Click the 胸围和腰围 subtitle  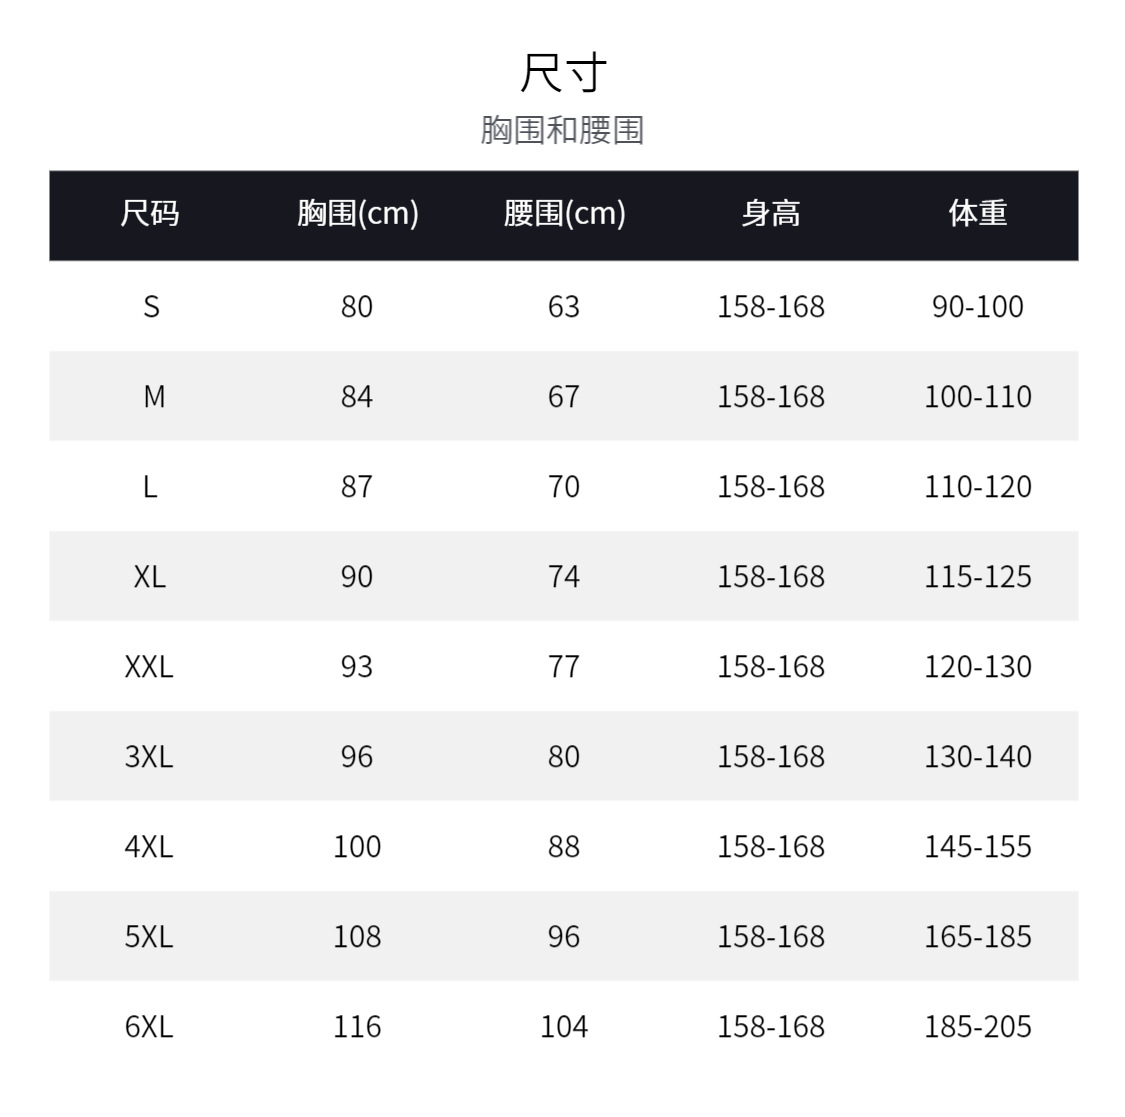pos(562,130)
